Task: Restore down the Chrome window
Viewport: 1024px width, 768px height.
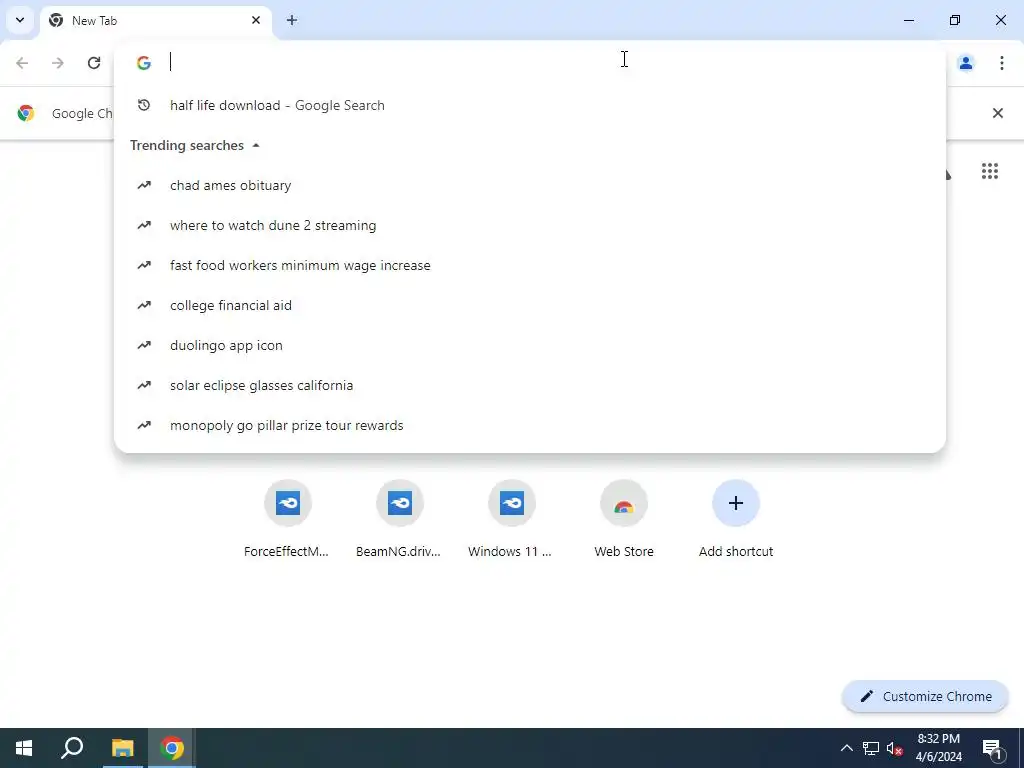Action: [x=955, y=20]
